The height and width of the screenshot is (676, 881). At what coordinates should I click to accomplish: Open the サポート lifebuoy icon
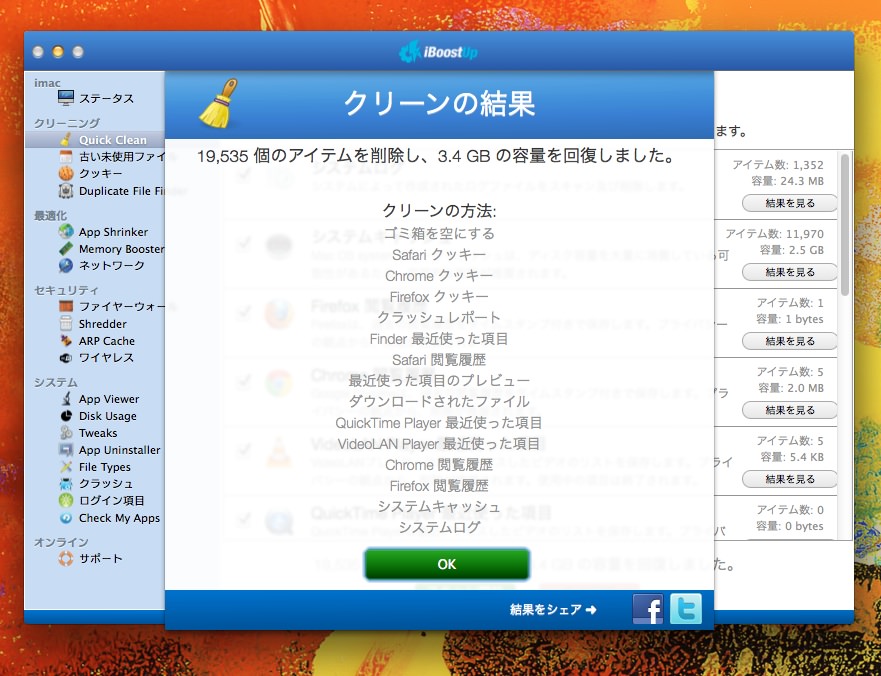[66, 559]
